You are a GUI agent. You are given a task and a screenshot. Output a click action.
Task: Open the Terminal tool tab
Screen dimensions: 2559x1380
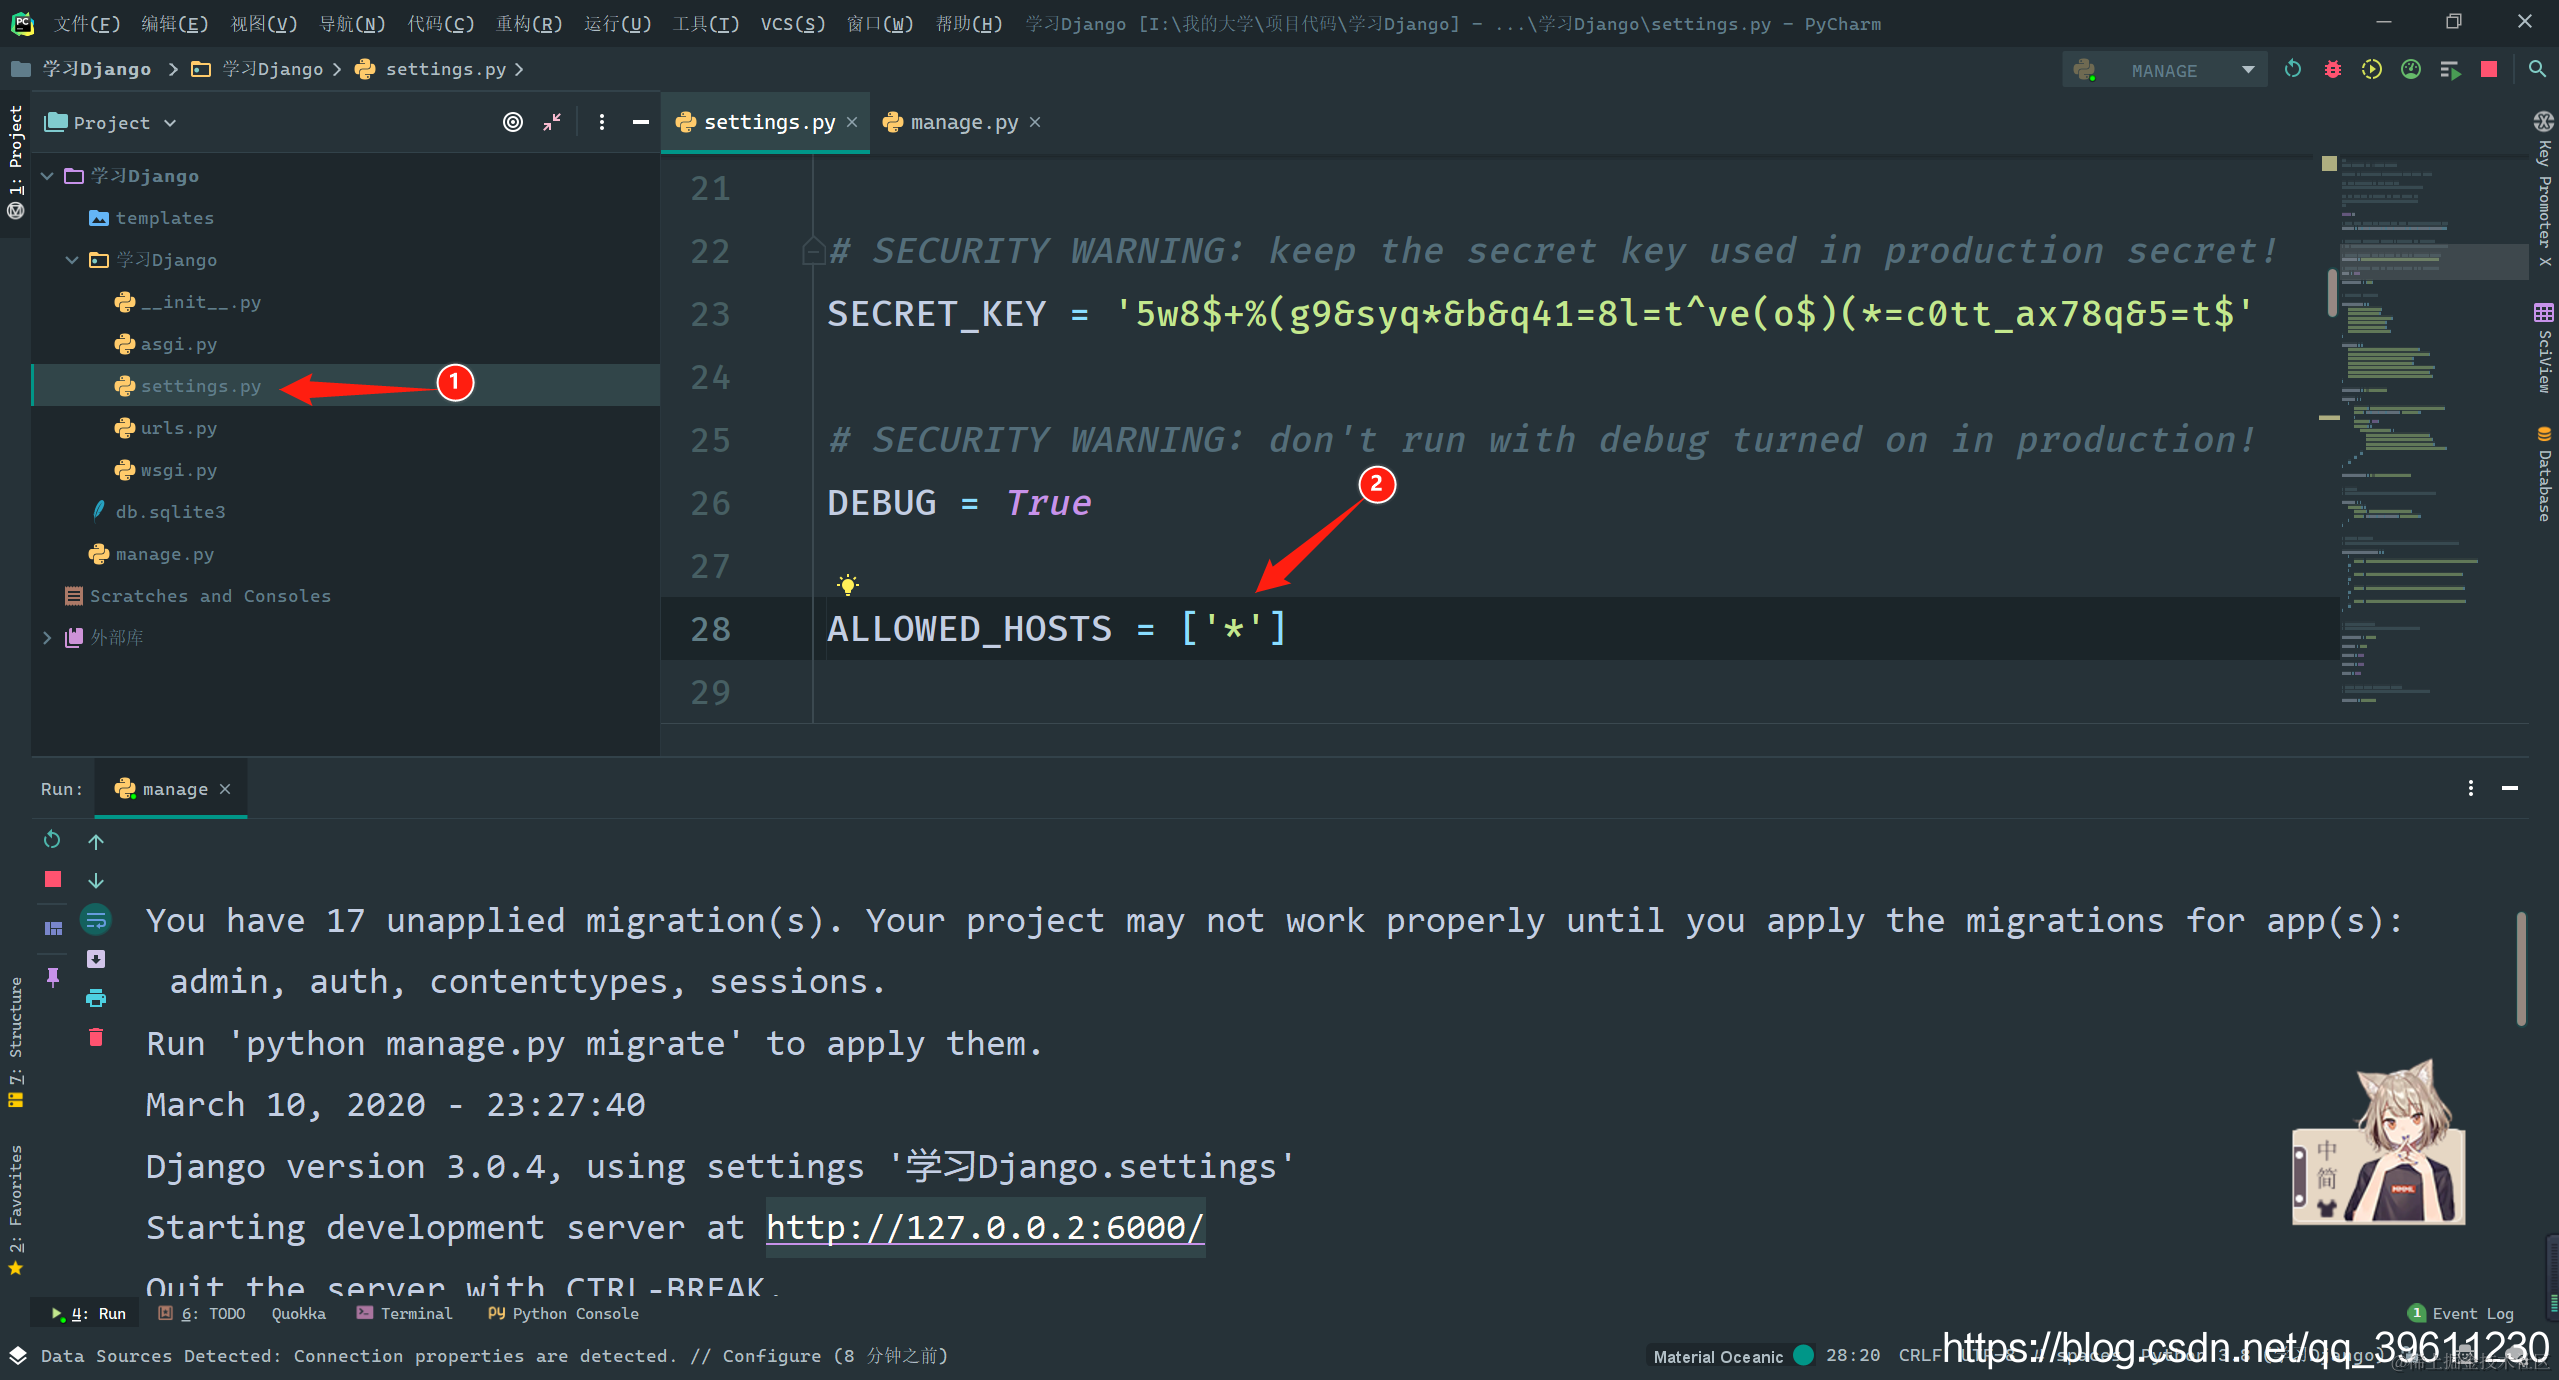point(405,1313)
